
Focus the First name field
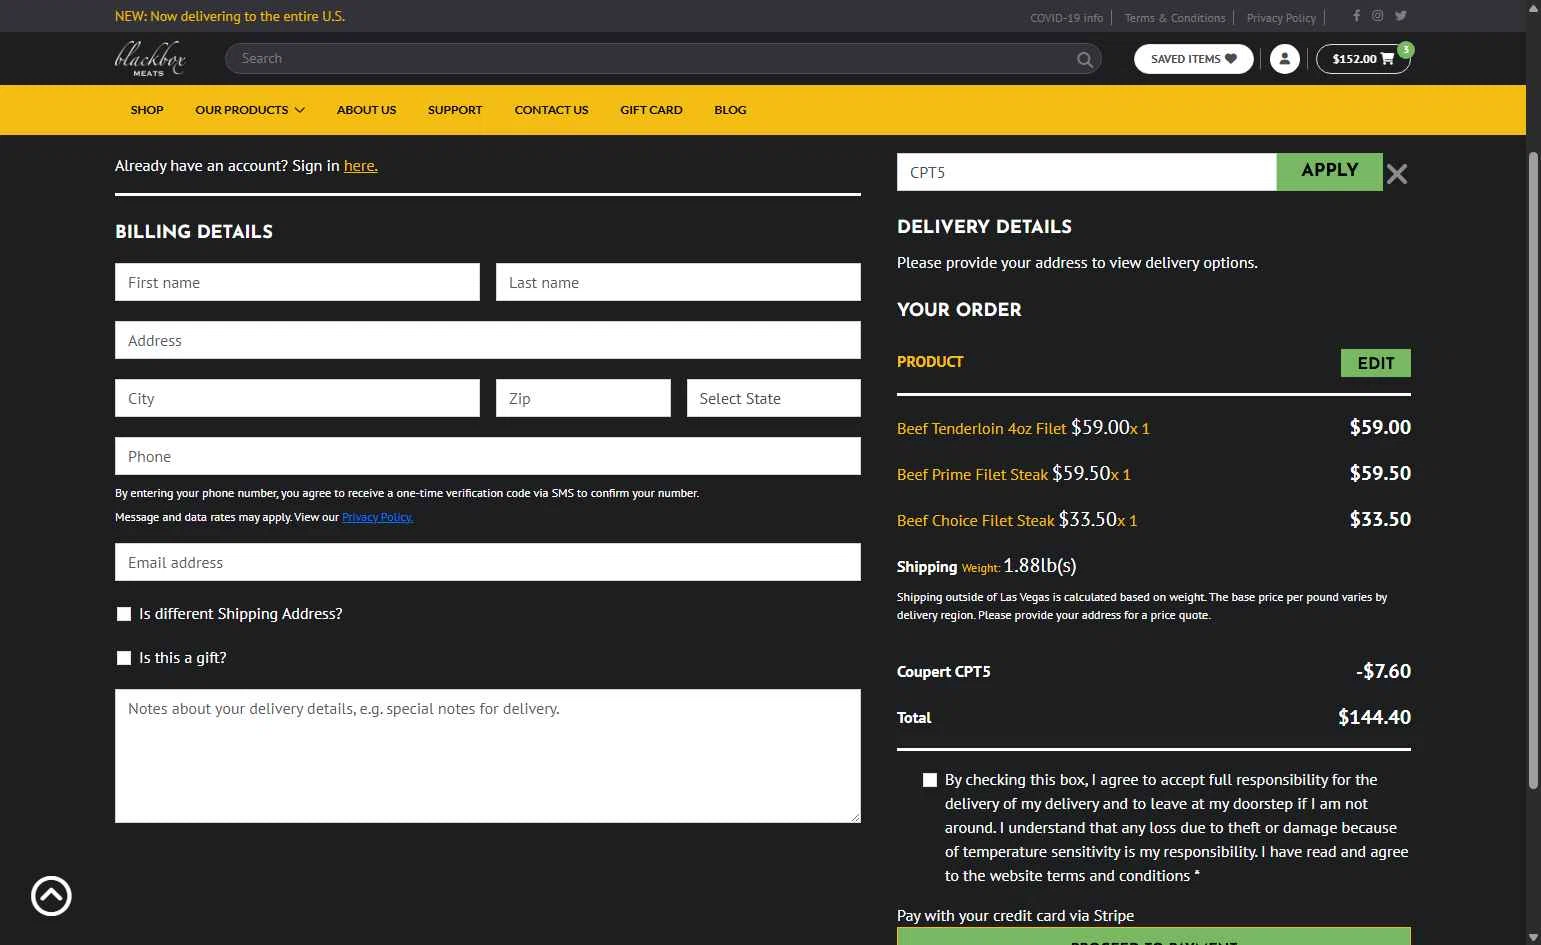coord(297,282)
